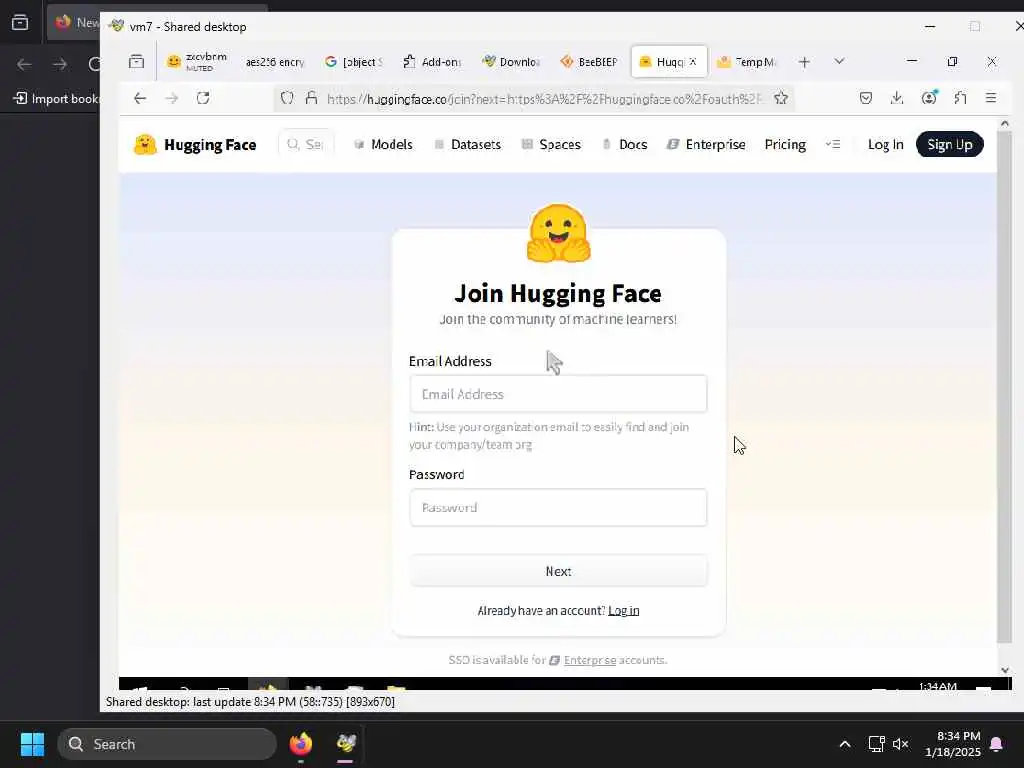Image resolution: width=1024 pixels, height=768 pixels.
Task: Click Import bookmarks in background Firefox
Action: pyautogui.click(x=56, y=99)
